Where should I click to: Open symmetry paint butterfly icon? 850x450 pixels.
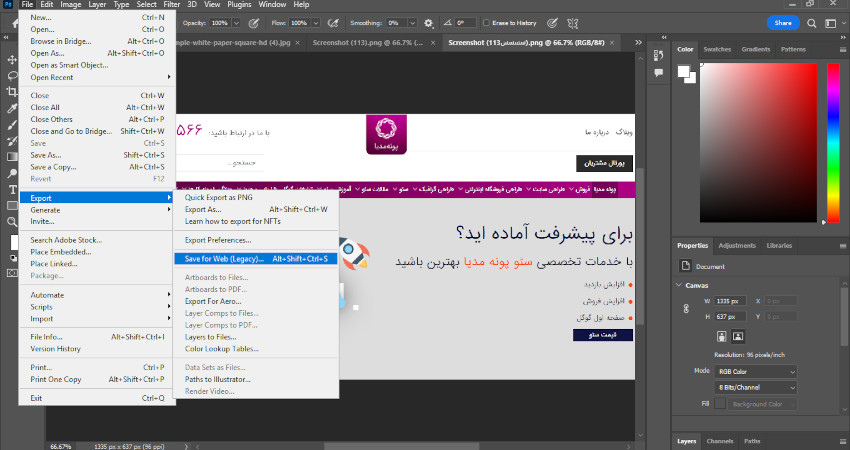572,23
